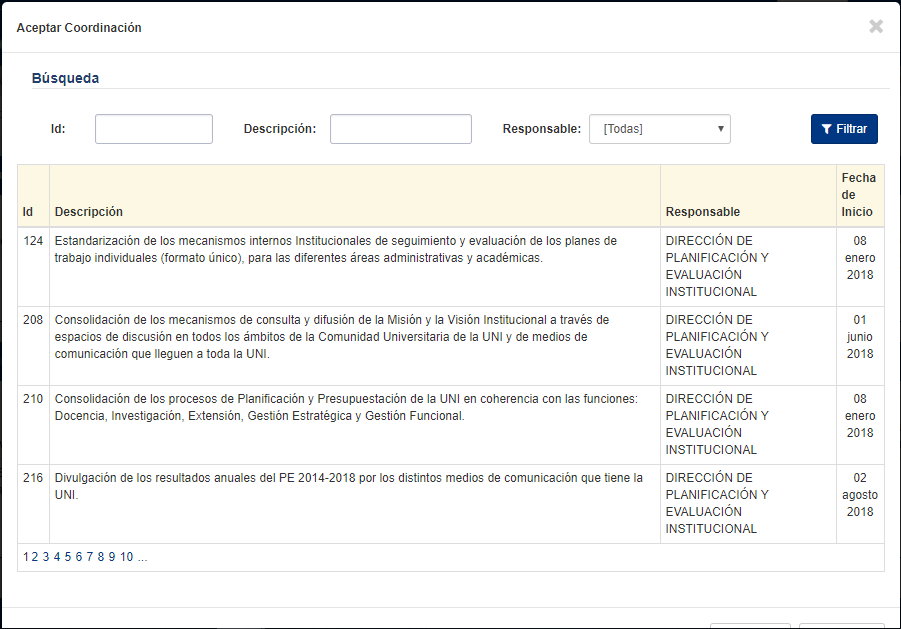Go to page 9

pyautogui.click(x=111, y=557)
